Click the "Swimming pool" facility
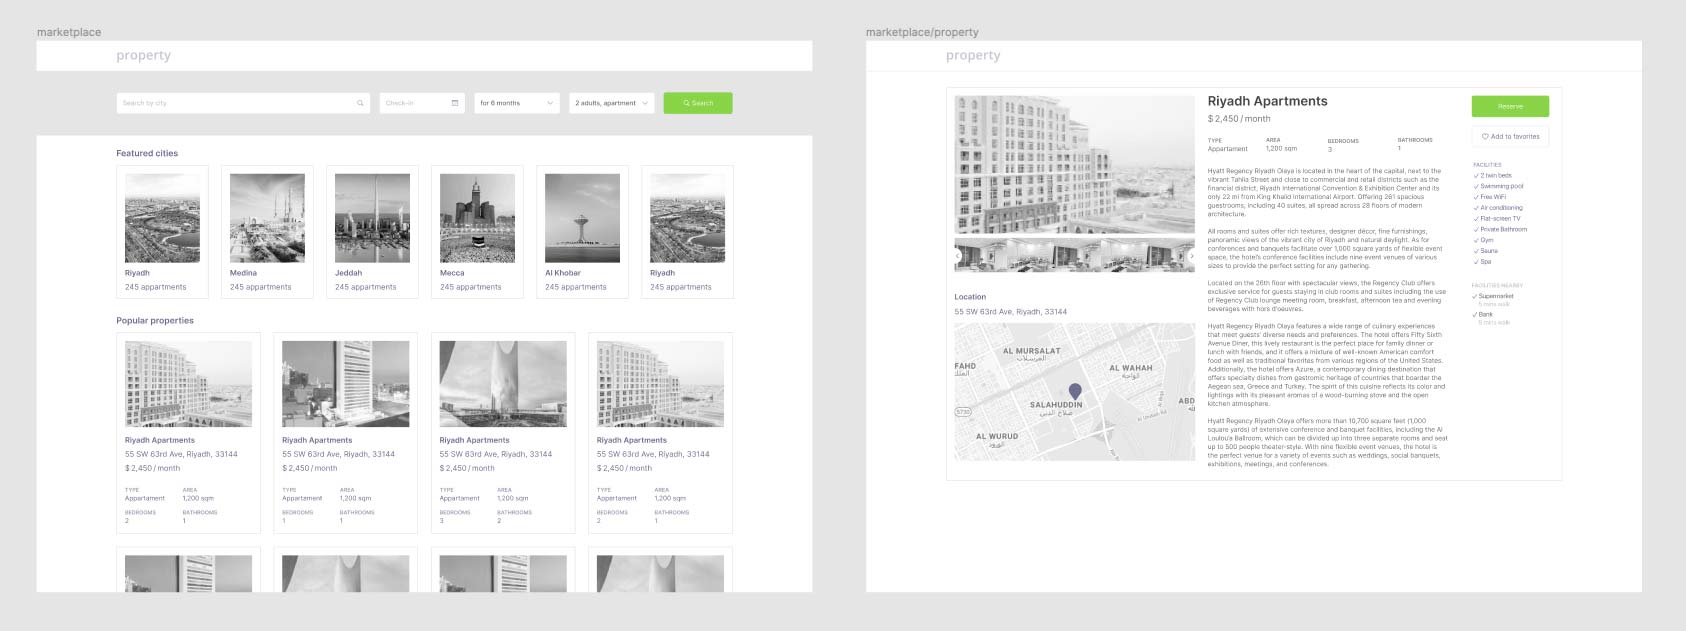Screen dimensions: 1686x631 (x=1499, y=186)
